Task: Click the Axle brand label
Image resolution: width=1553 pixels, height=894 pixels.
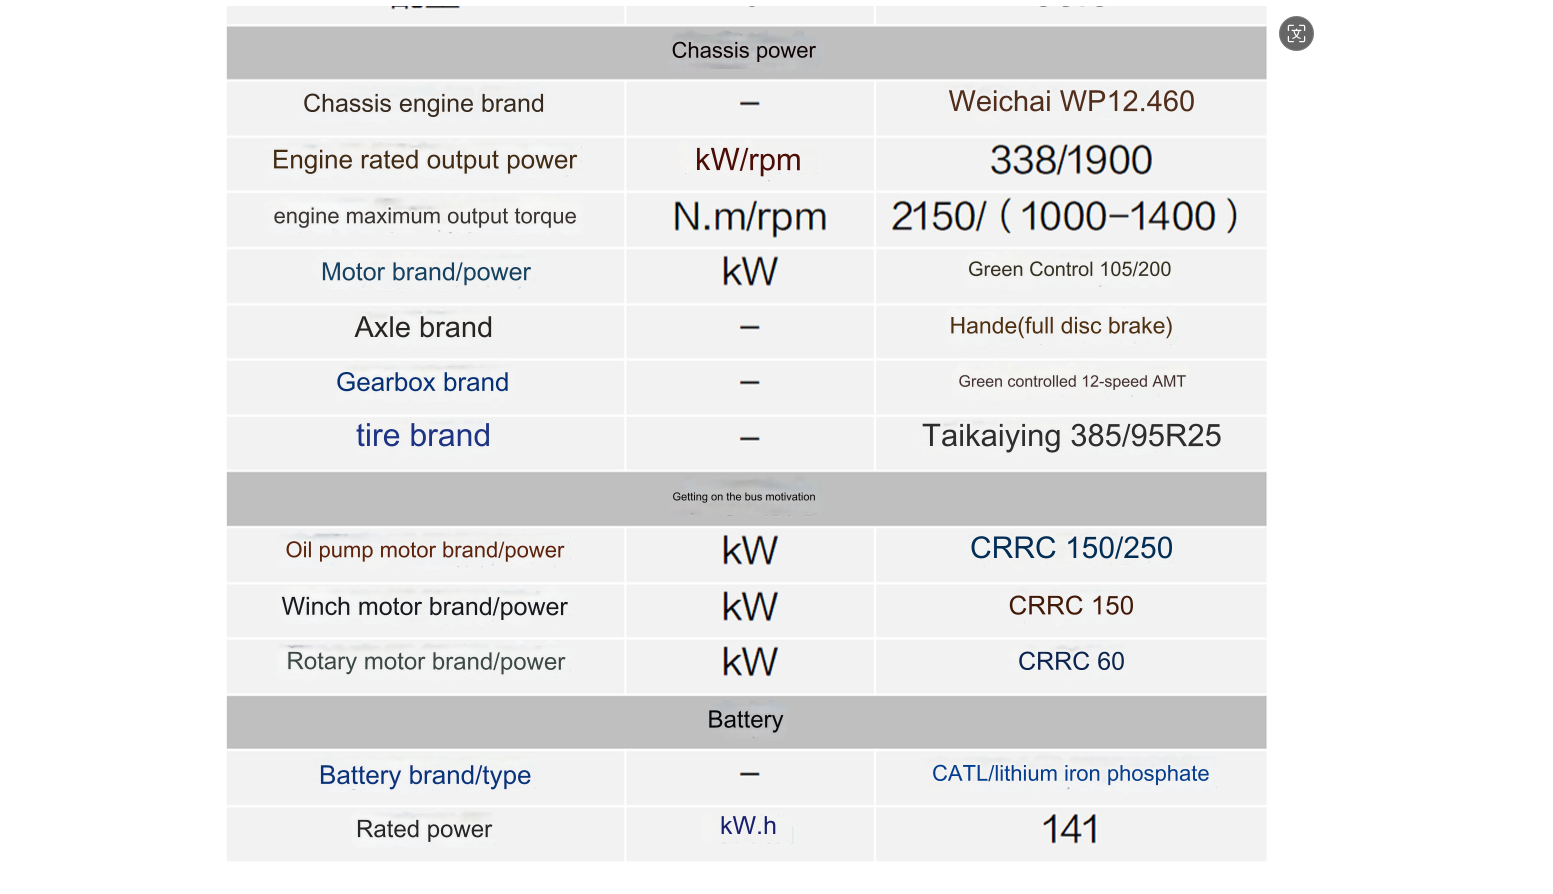Action: coord(424,328)
